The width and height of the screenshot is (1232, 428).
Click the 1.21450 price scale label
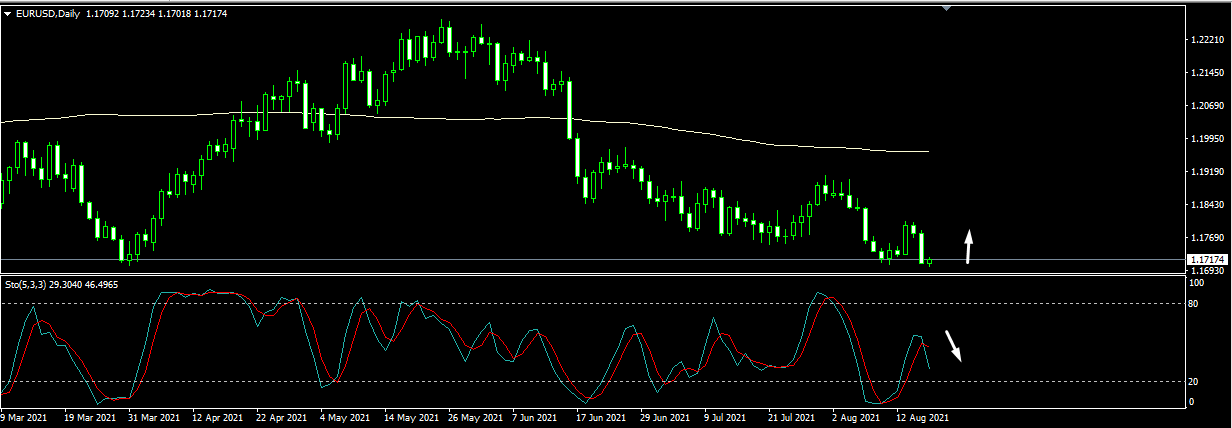pos(1206,74)
